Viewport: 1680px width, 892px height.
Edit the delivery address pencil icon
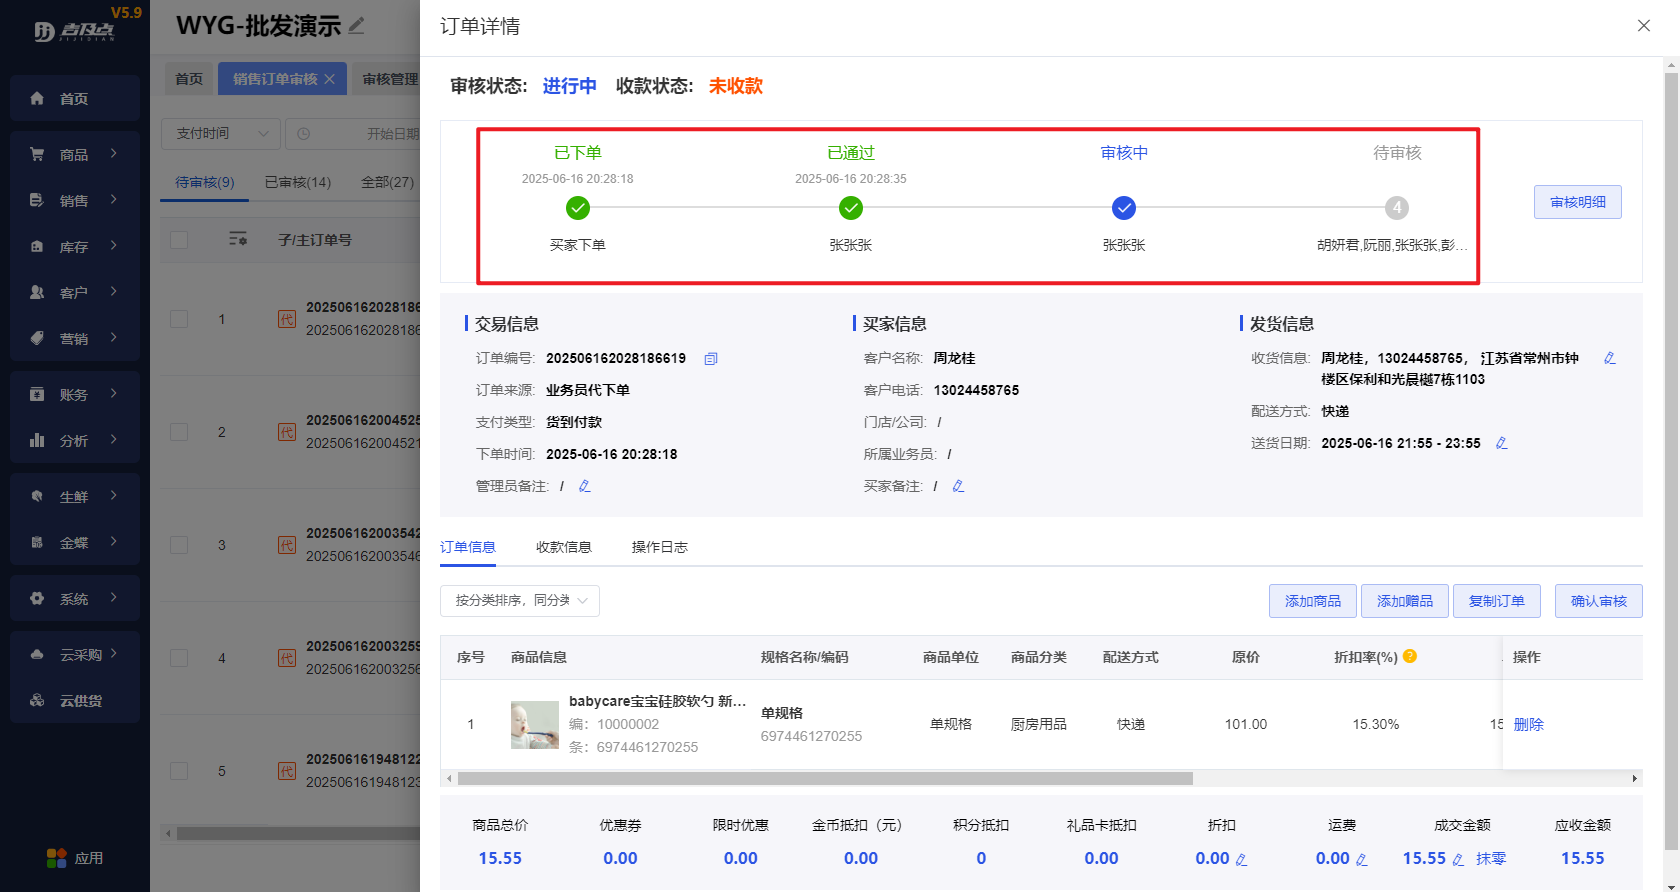pyautogui.click(x=1610, y=358)
